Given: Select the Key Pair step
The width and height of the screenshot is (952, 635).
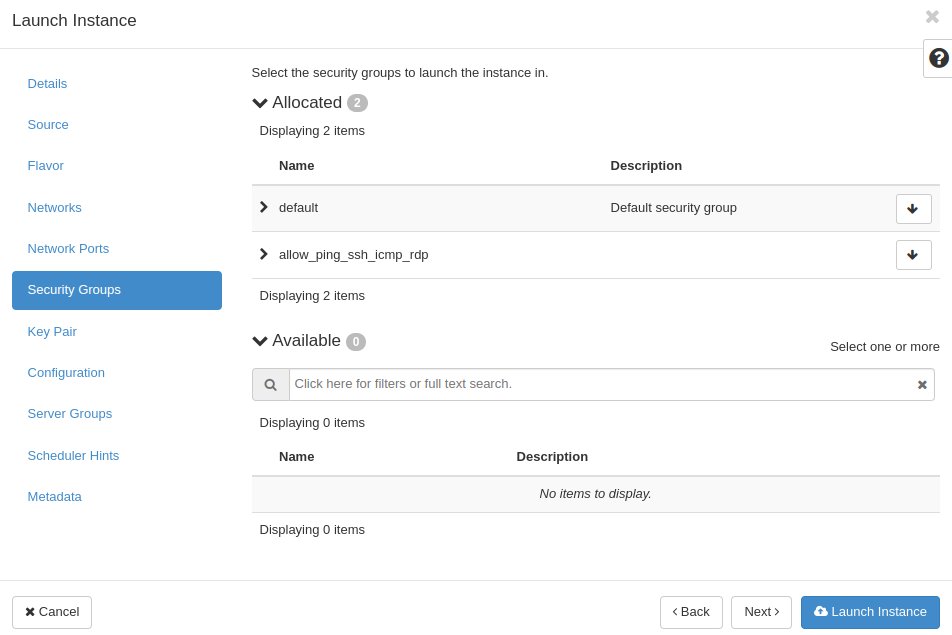Looking at the screenshot, I should tap(52, 332).
